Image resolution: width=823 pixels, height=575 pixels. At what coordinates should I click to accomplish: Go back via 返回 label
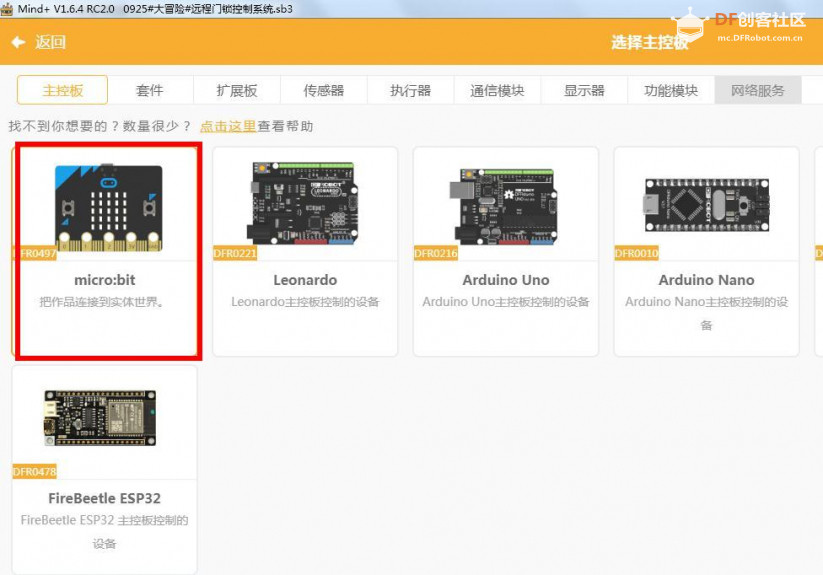50,42
